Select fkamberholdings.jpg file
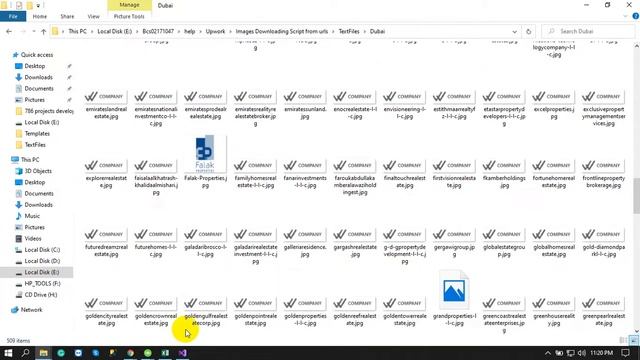Screen dimensions: 640x360 [x=504, y=174]
